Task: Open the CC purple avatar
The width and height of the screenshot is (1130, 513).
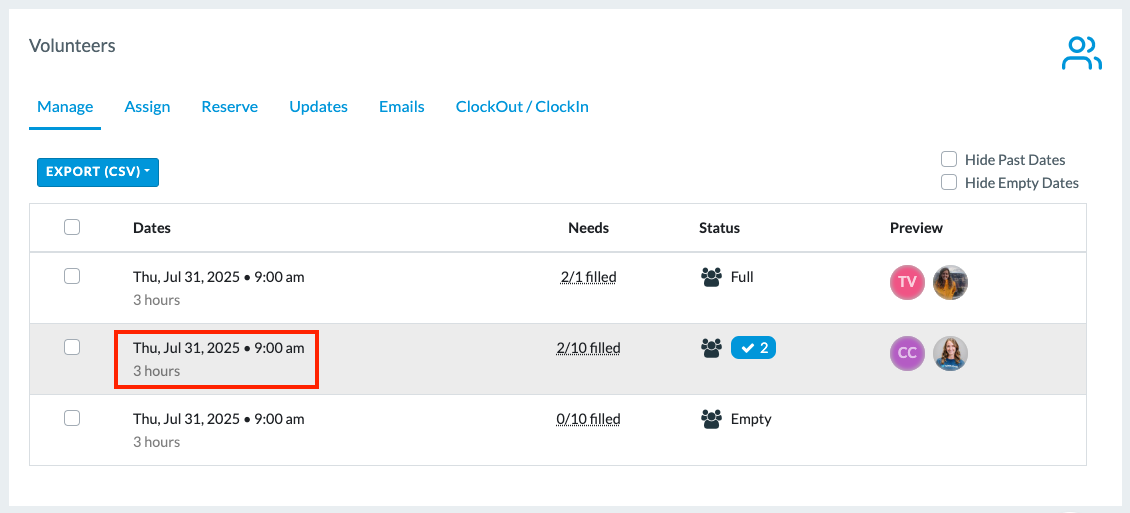Action: coord(907,353)
